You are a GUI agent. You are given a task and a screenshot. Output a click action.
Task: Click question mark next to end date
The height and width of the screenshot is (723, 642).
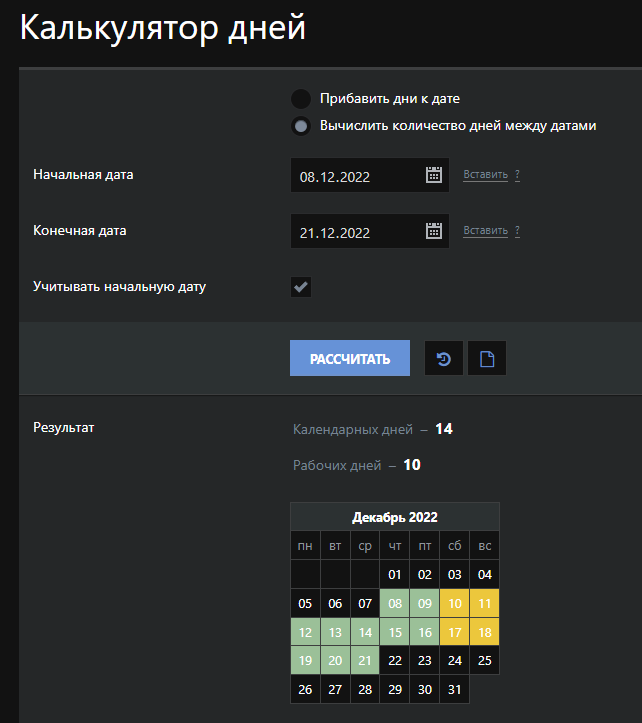coord(517,231)
